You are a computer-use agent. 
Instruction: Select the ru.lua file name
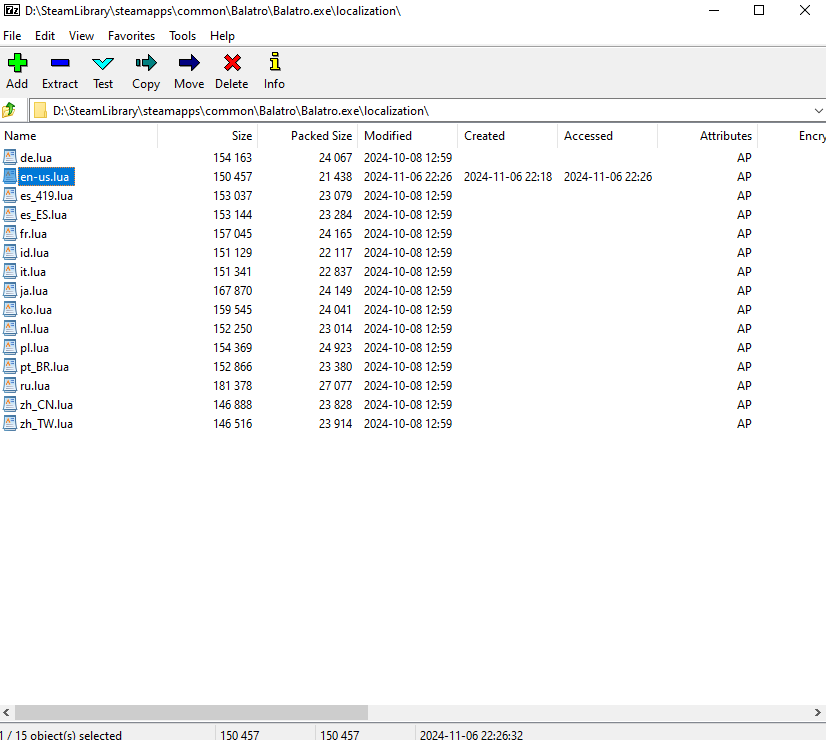[x=35, y=385]
